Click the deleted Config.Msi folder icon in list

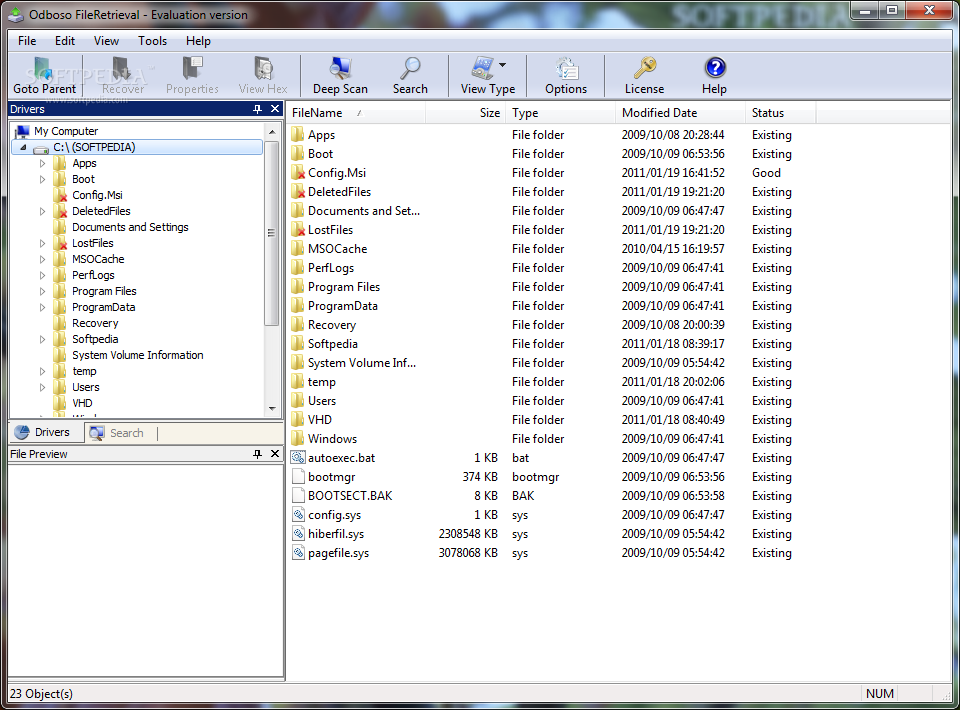click(x=298, y=173)
